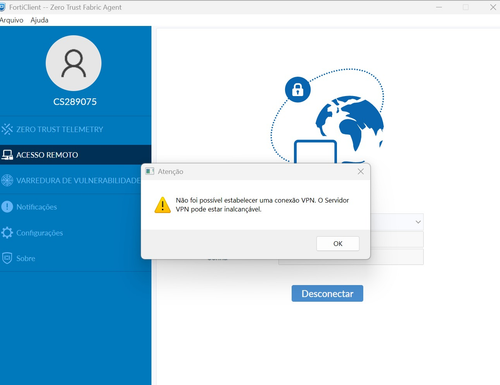Click the Notificações exclamation icon
Viewport: 500px width, 385px height.
pos(7,207)
